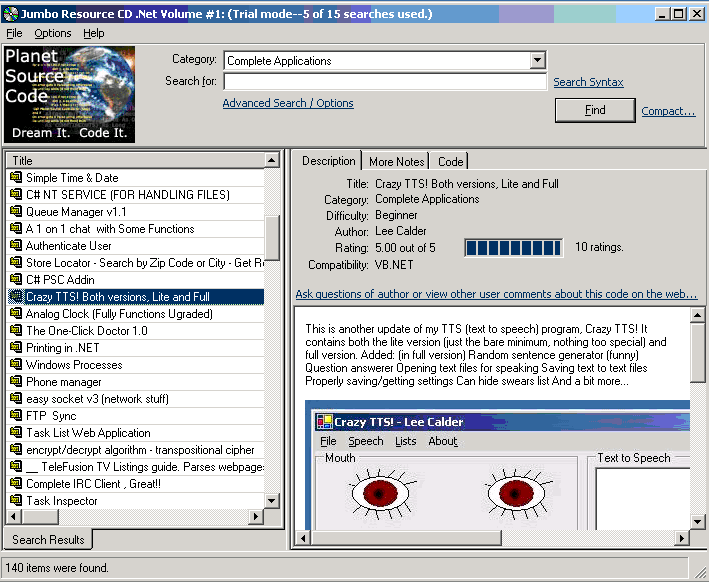Click the icon beside TeleFusion TV Listings guide
709x582 pixels.
click(16, 467)
